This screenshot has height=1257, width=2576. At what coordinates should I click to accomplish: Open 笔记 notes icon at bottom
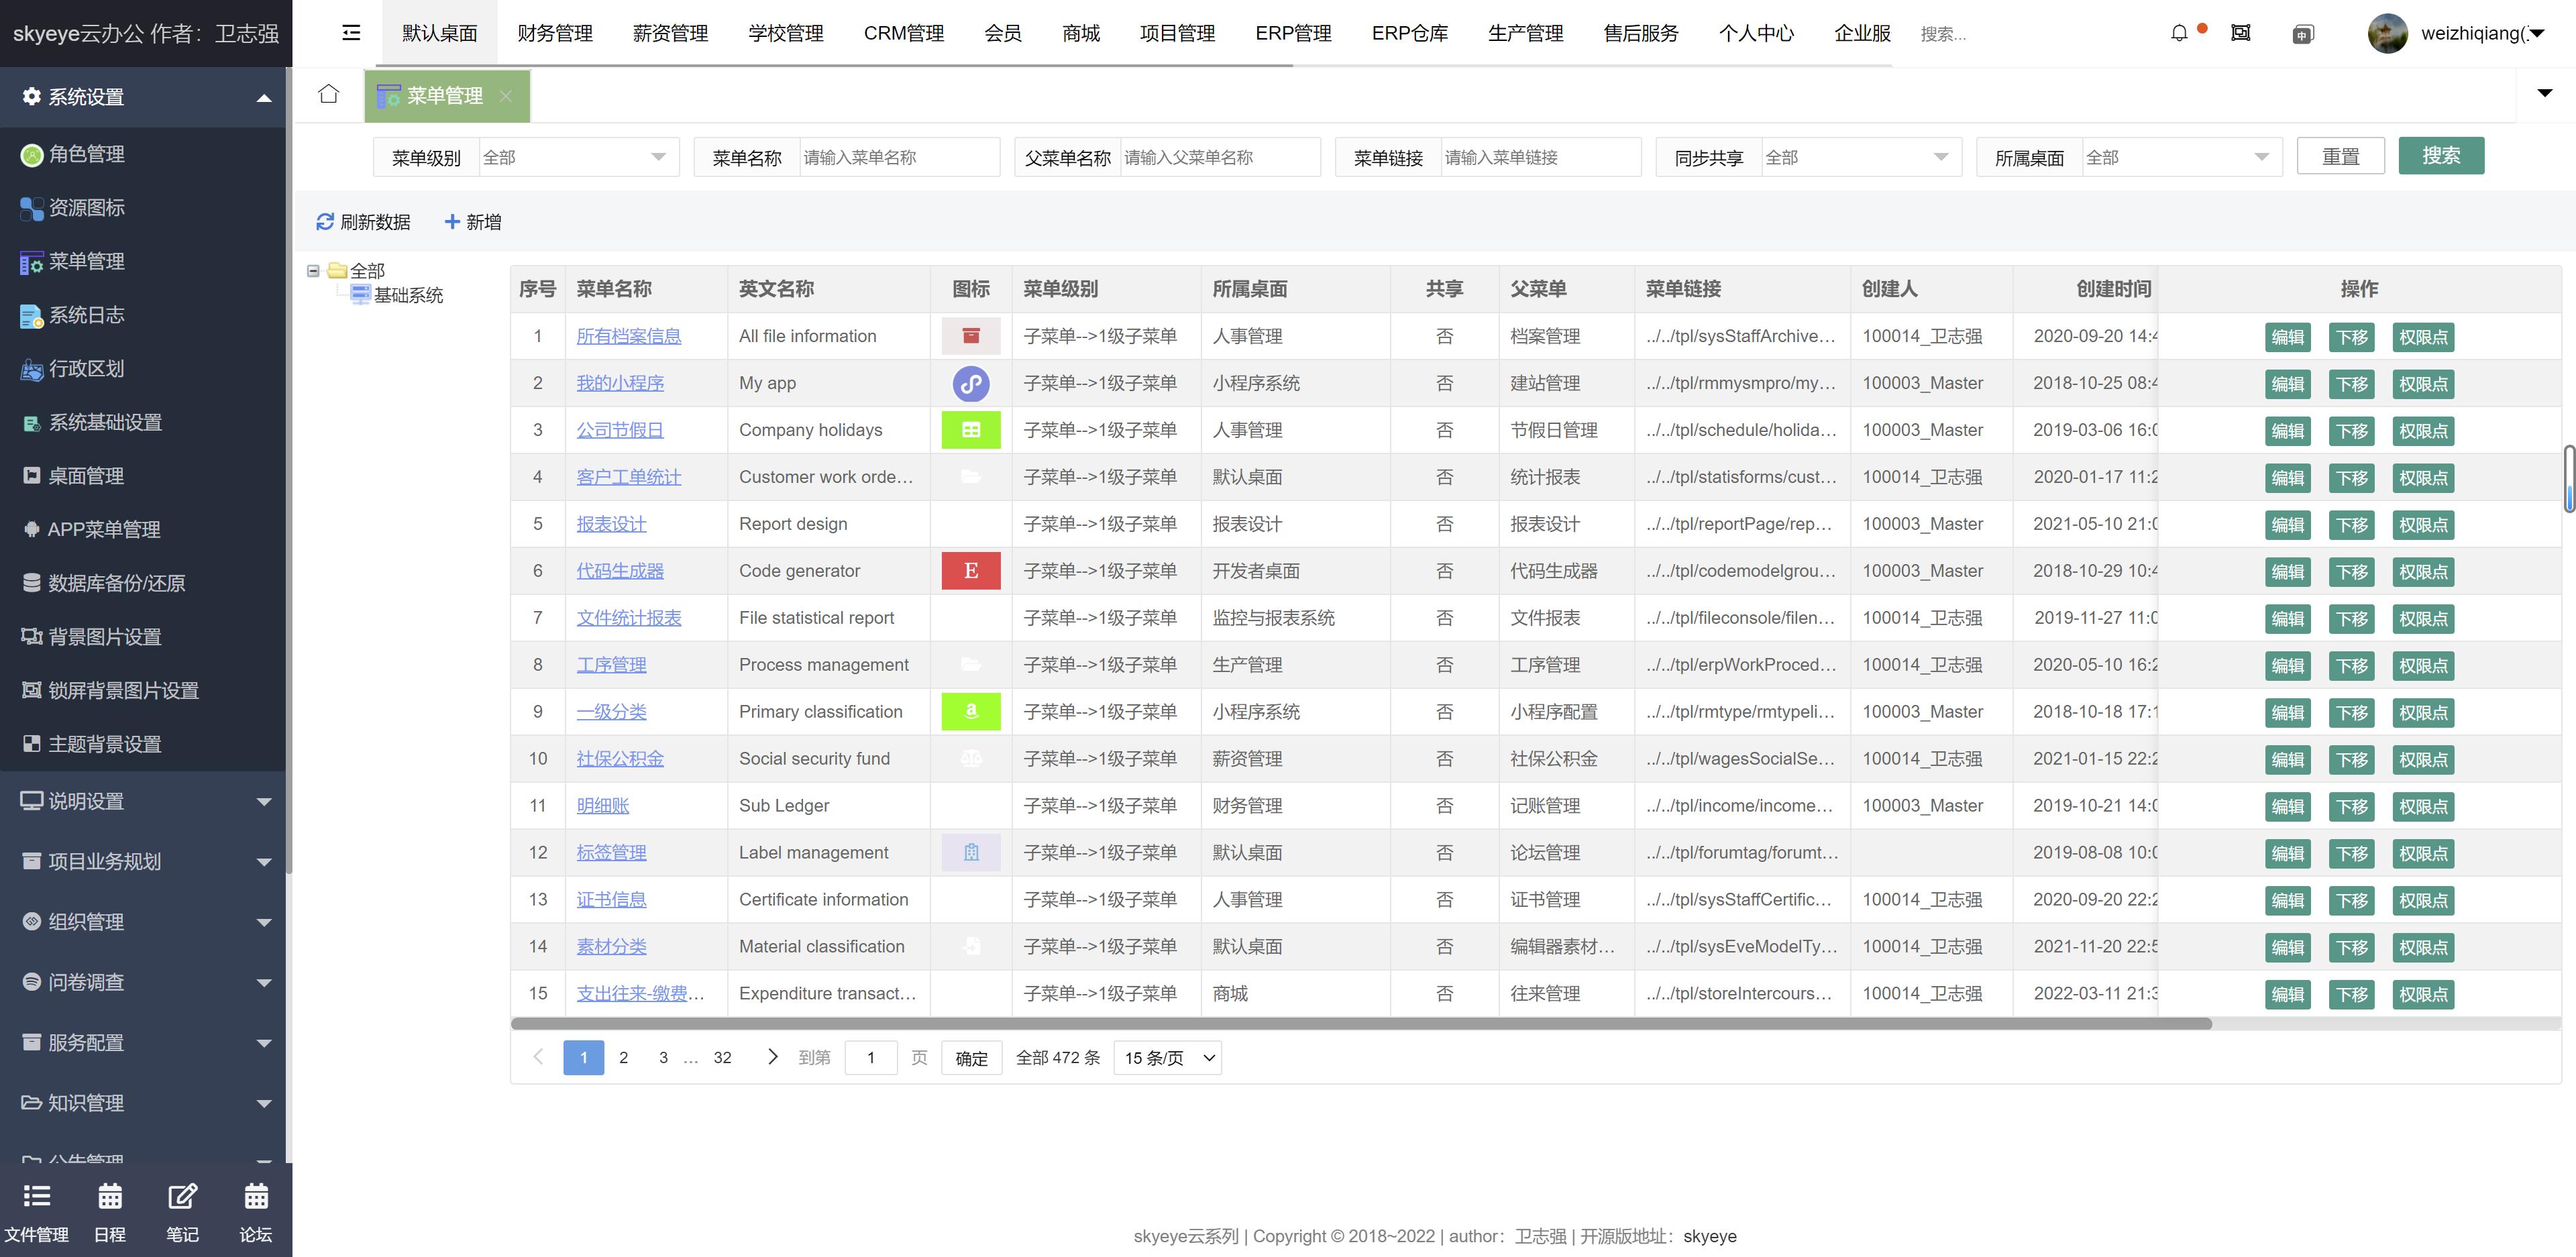coord(182,1197)
